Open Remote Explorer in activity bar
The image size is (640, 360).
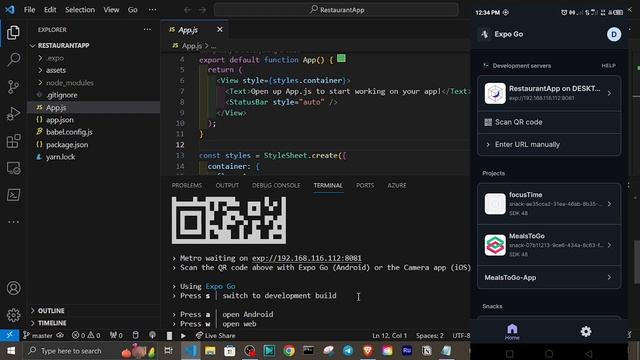(x=13, y=168)
